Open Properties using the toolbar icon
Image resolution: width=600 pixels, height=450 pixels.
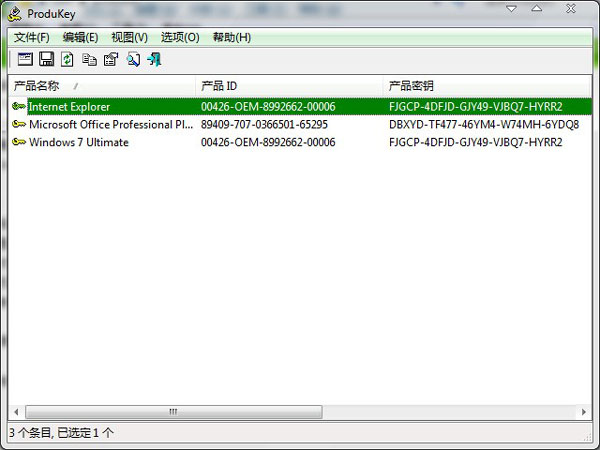pos(111,59)
